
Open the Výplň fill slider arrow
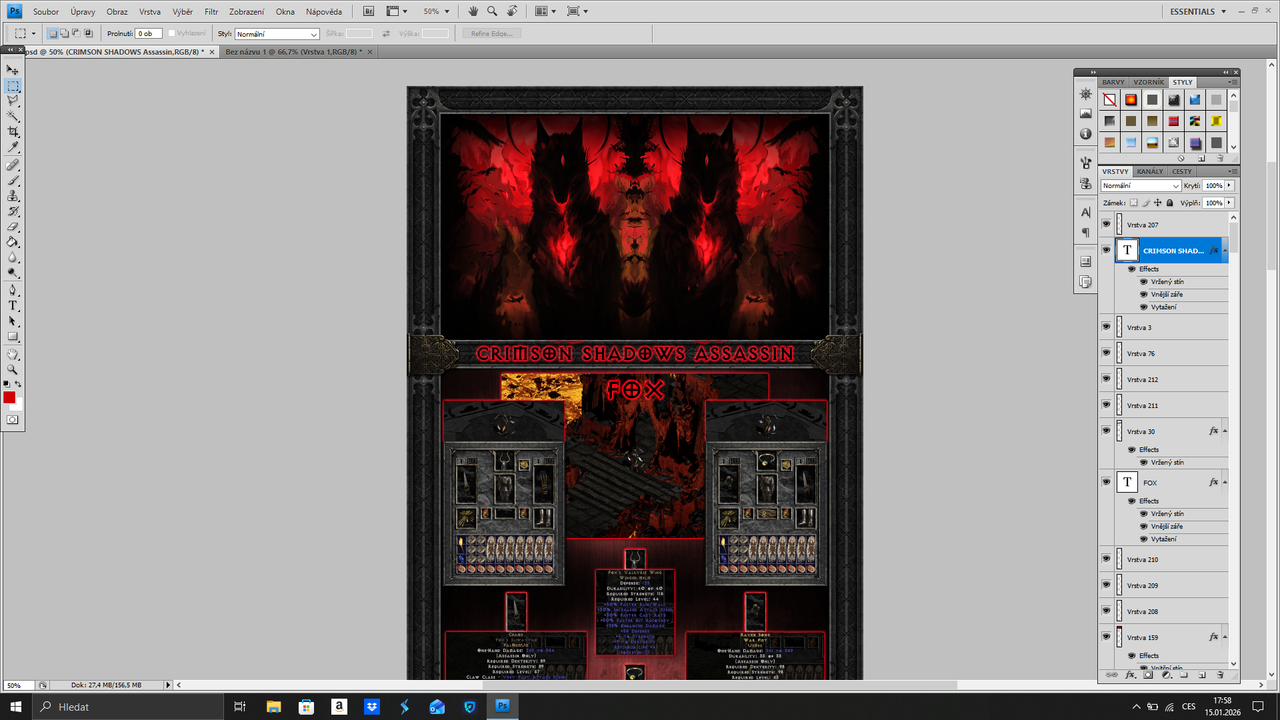point(1229,203)
